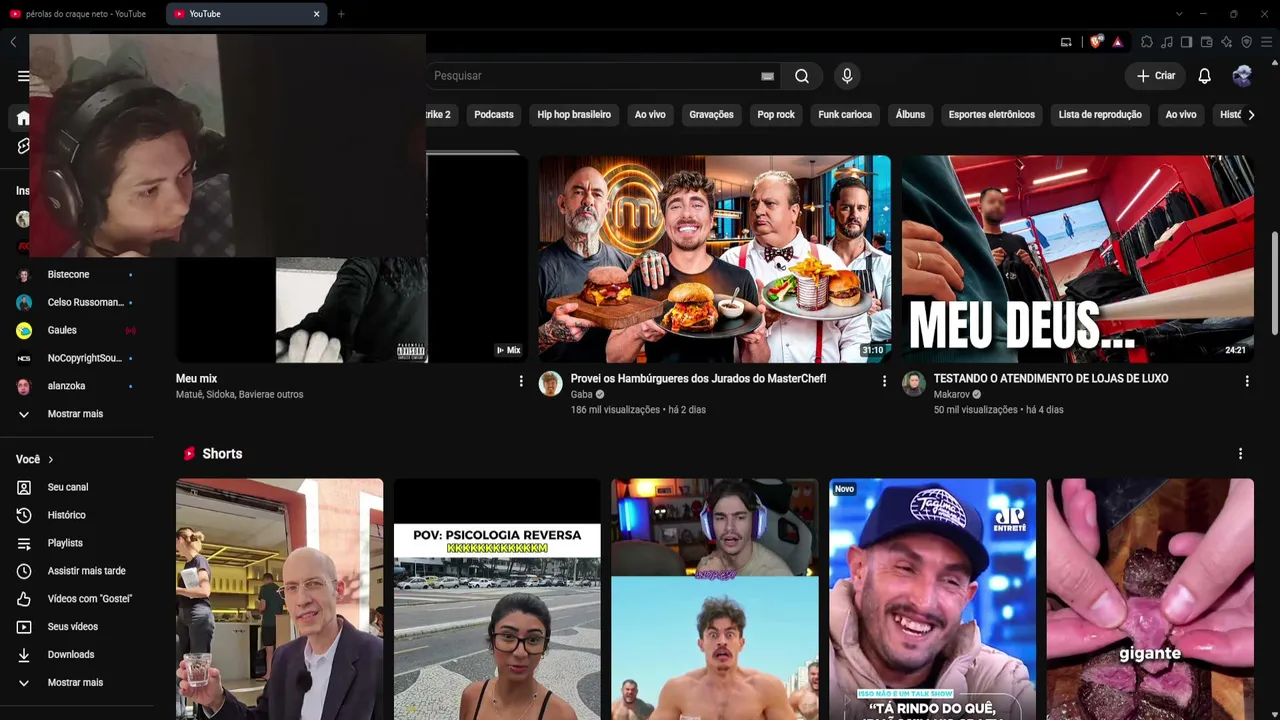
Task: Open the Brave Wallet icon
Action: 1206,42
